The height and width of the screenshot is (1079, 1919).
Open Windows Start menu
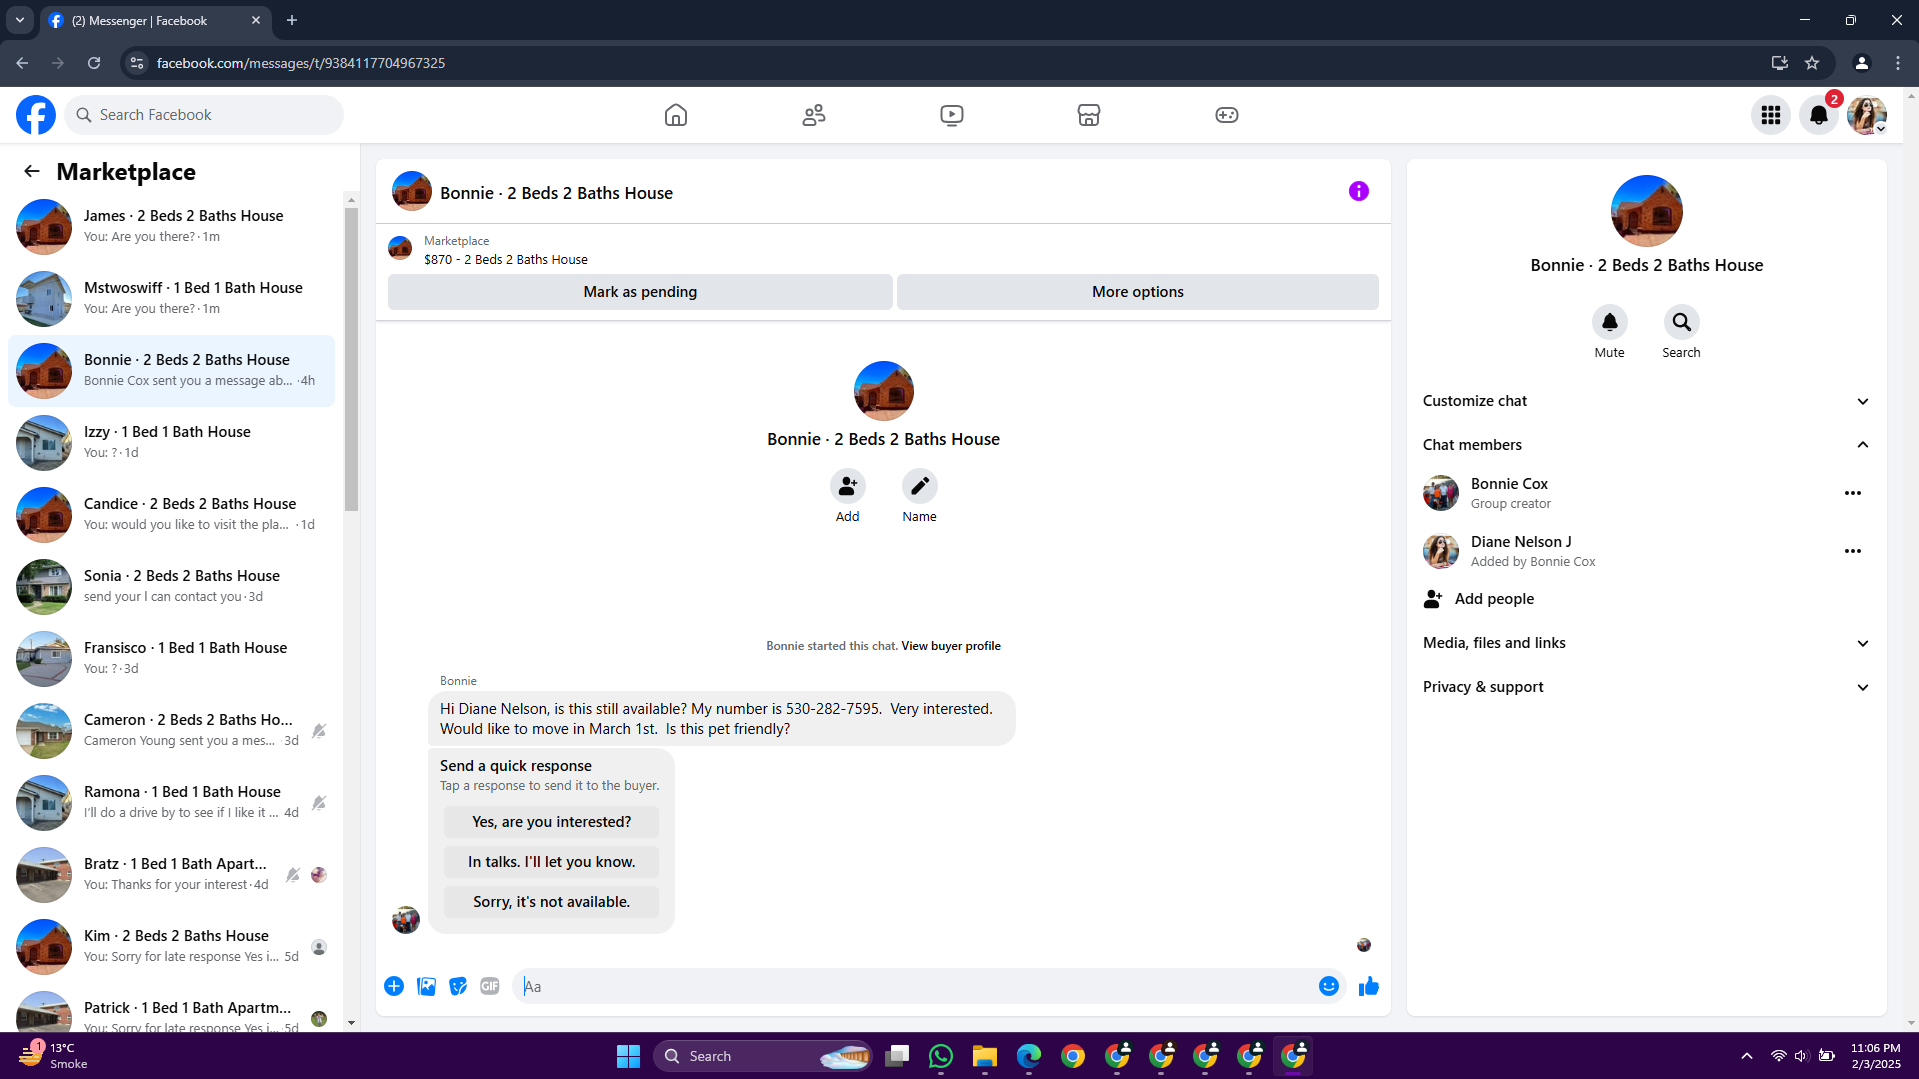click(x=628, y=1056)
